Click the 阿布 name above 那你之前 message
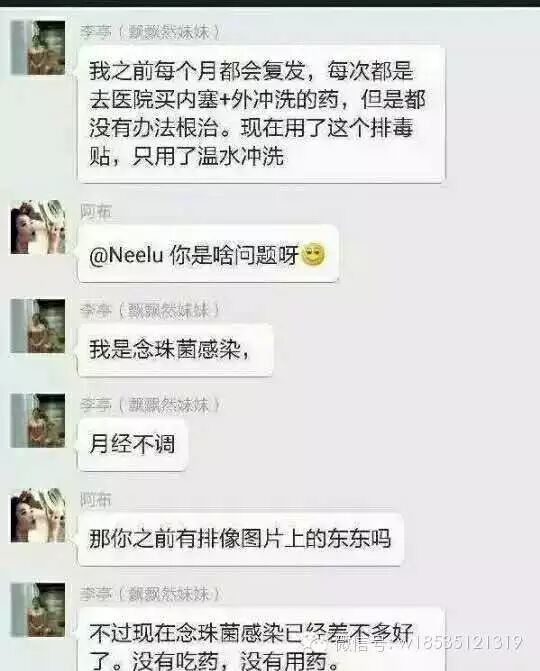Screen dimensions: 540x671 coord(96,500)
